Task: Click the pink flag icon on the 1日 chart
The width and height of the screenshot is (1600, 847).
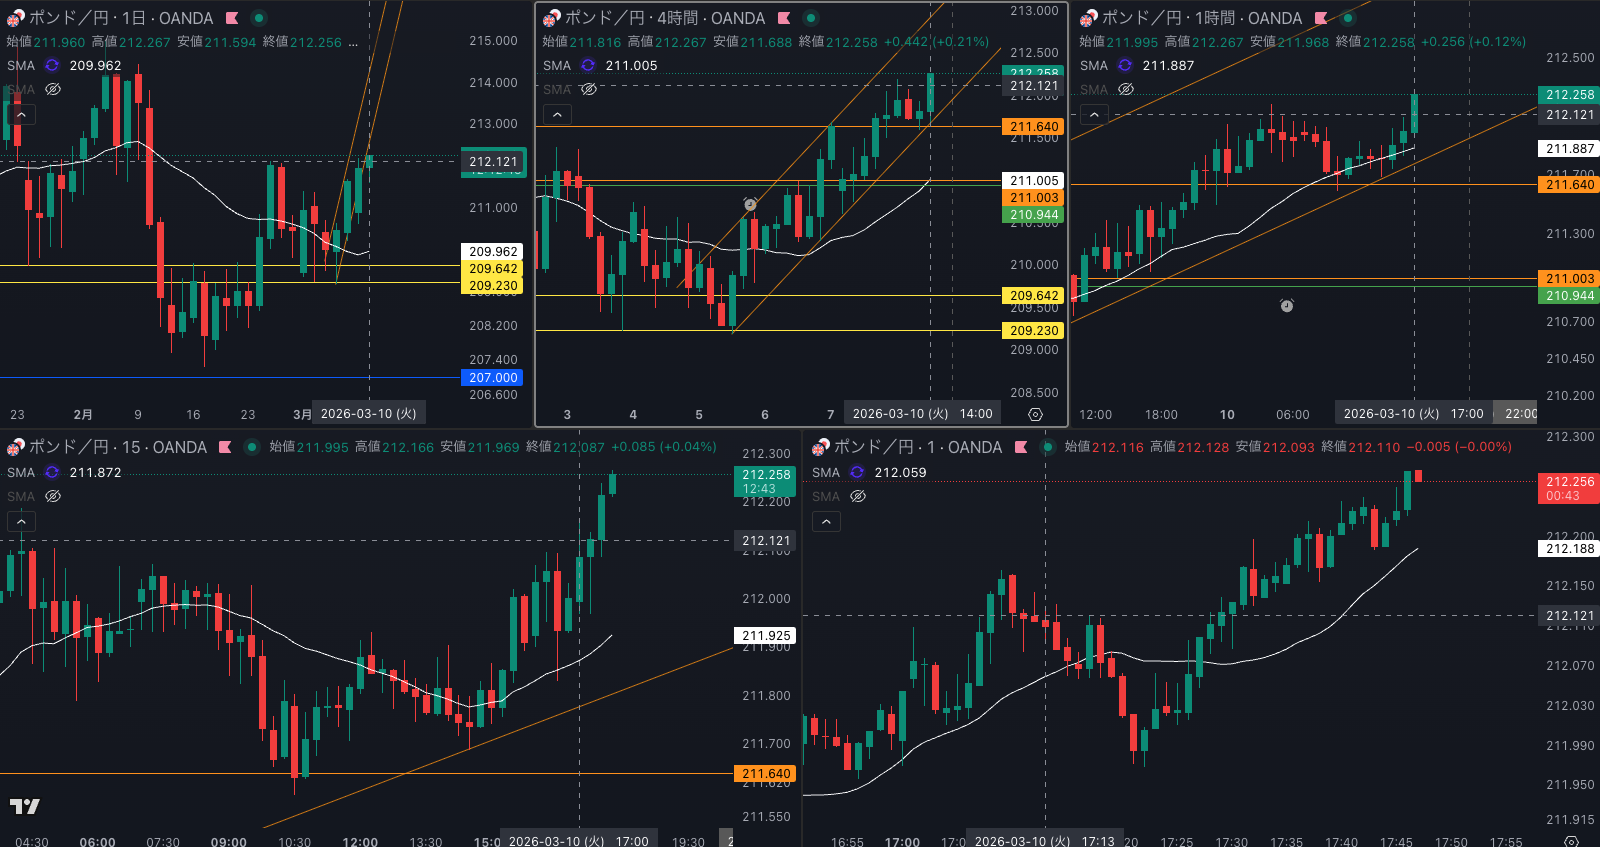Action: pos(232,18)
